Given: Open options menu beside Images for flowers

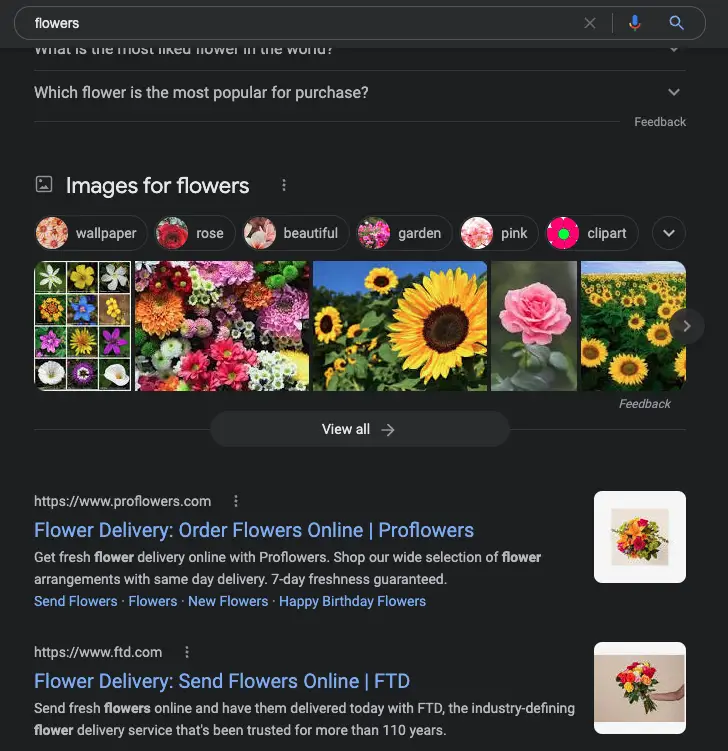Looking at the screenshot, I should click(284, 185).
